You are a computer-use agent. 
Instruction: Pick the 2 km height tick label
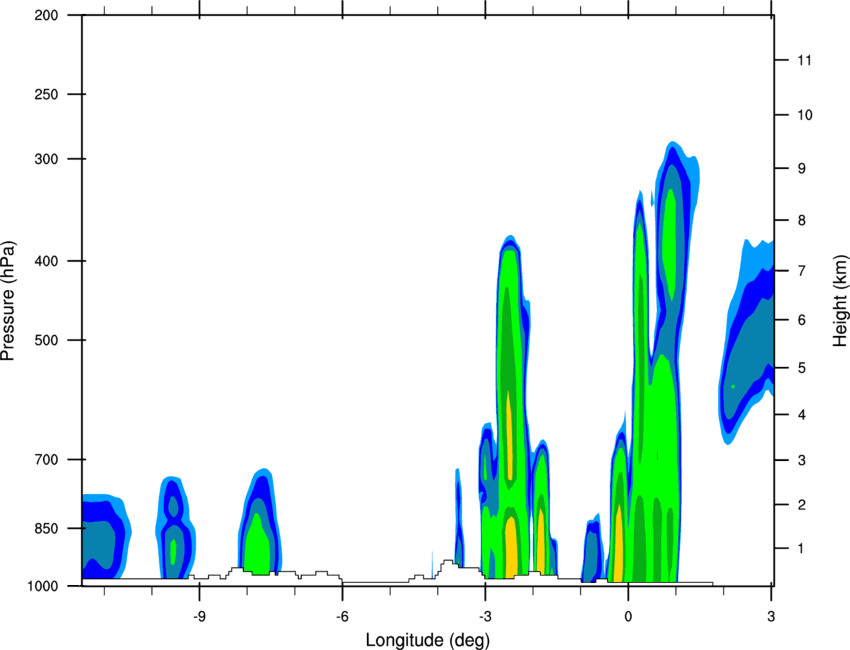coord(801,505)
